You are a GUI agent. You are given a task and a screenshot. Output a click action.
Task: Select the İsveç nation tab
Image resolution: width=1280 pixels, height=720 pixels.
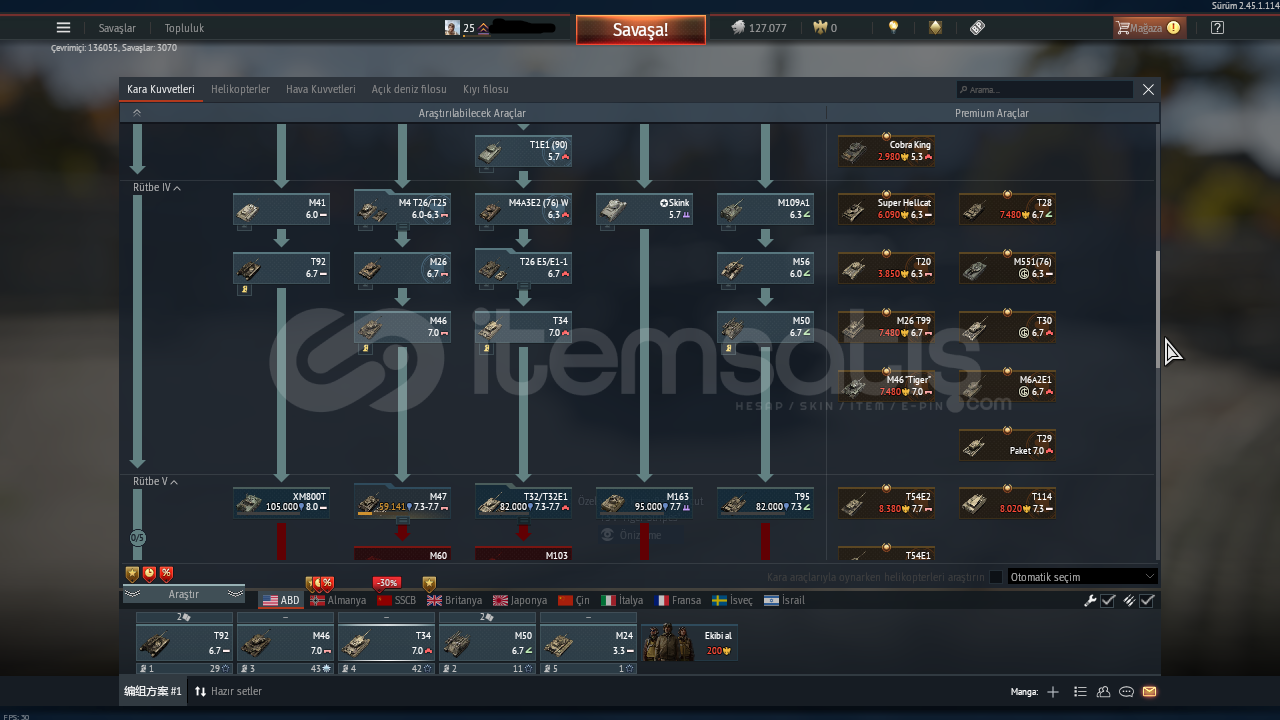tap(733, 600)
